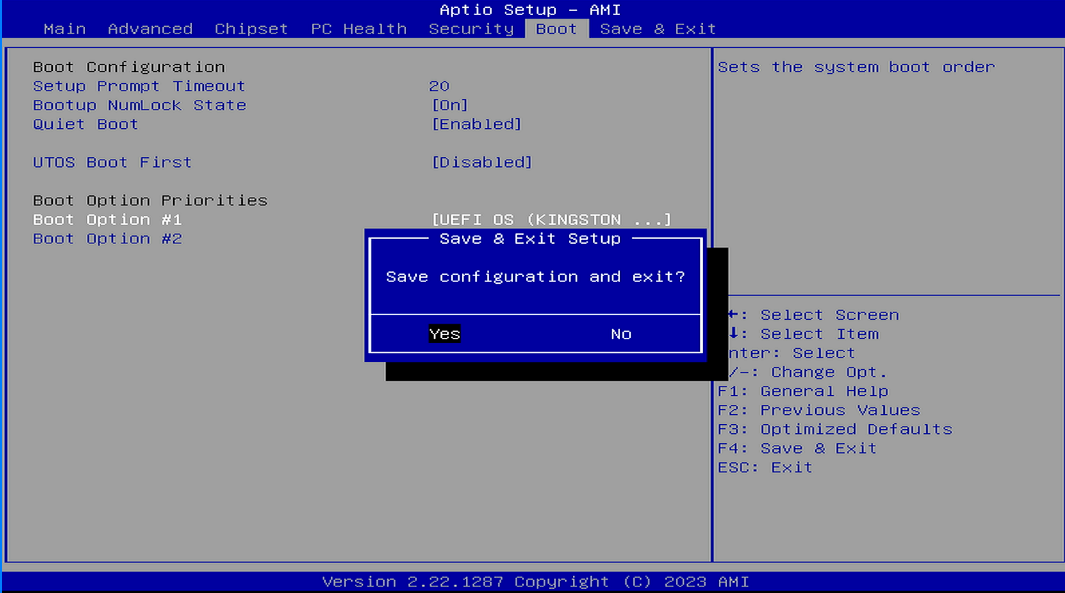The height and width of the screenshot is (593, 1065).
Task: Select Boot Option #1 row
Action: point(107,220)
